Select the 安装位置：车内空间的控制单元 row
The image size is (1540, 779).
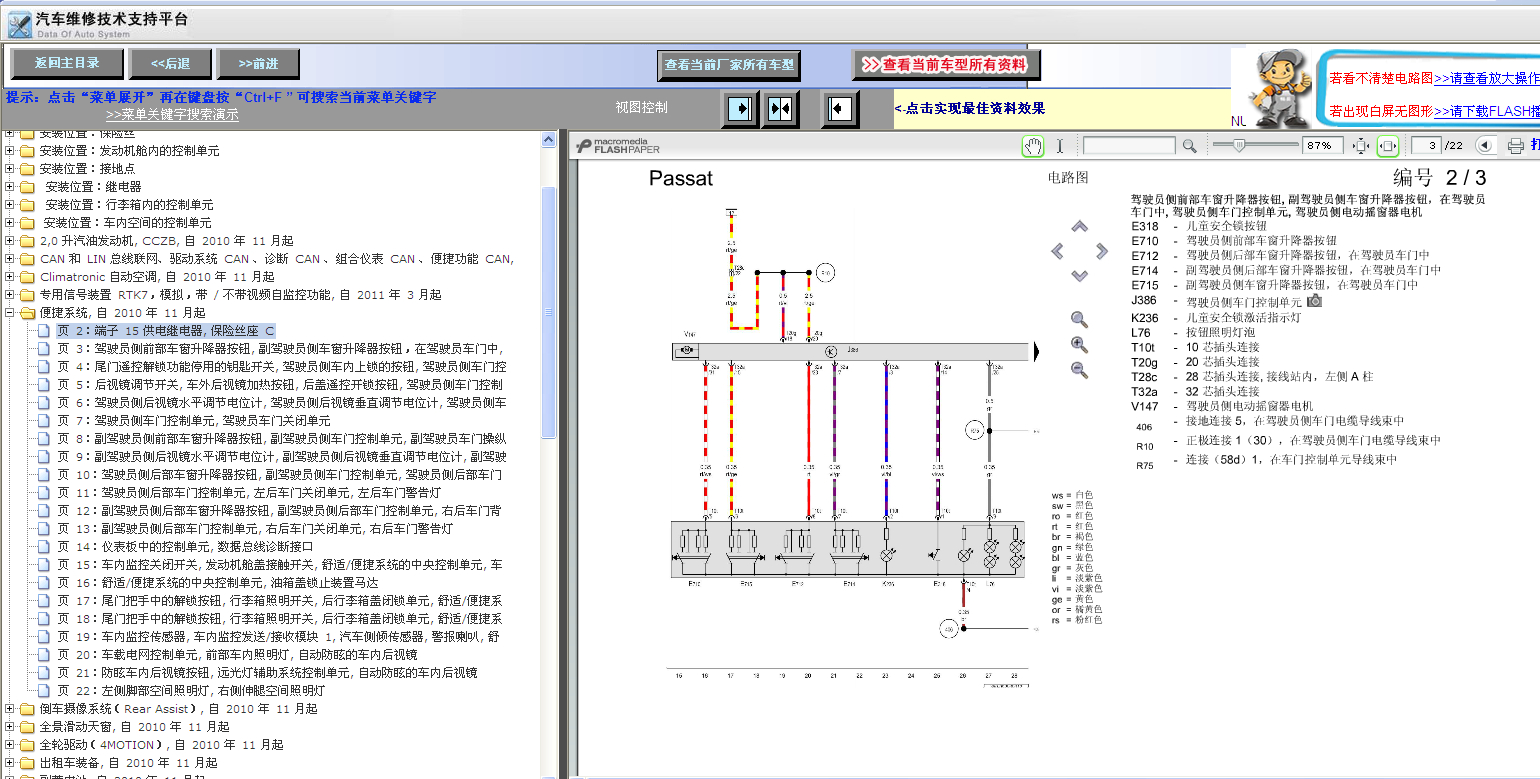coord(127,222)
